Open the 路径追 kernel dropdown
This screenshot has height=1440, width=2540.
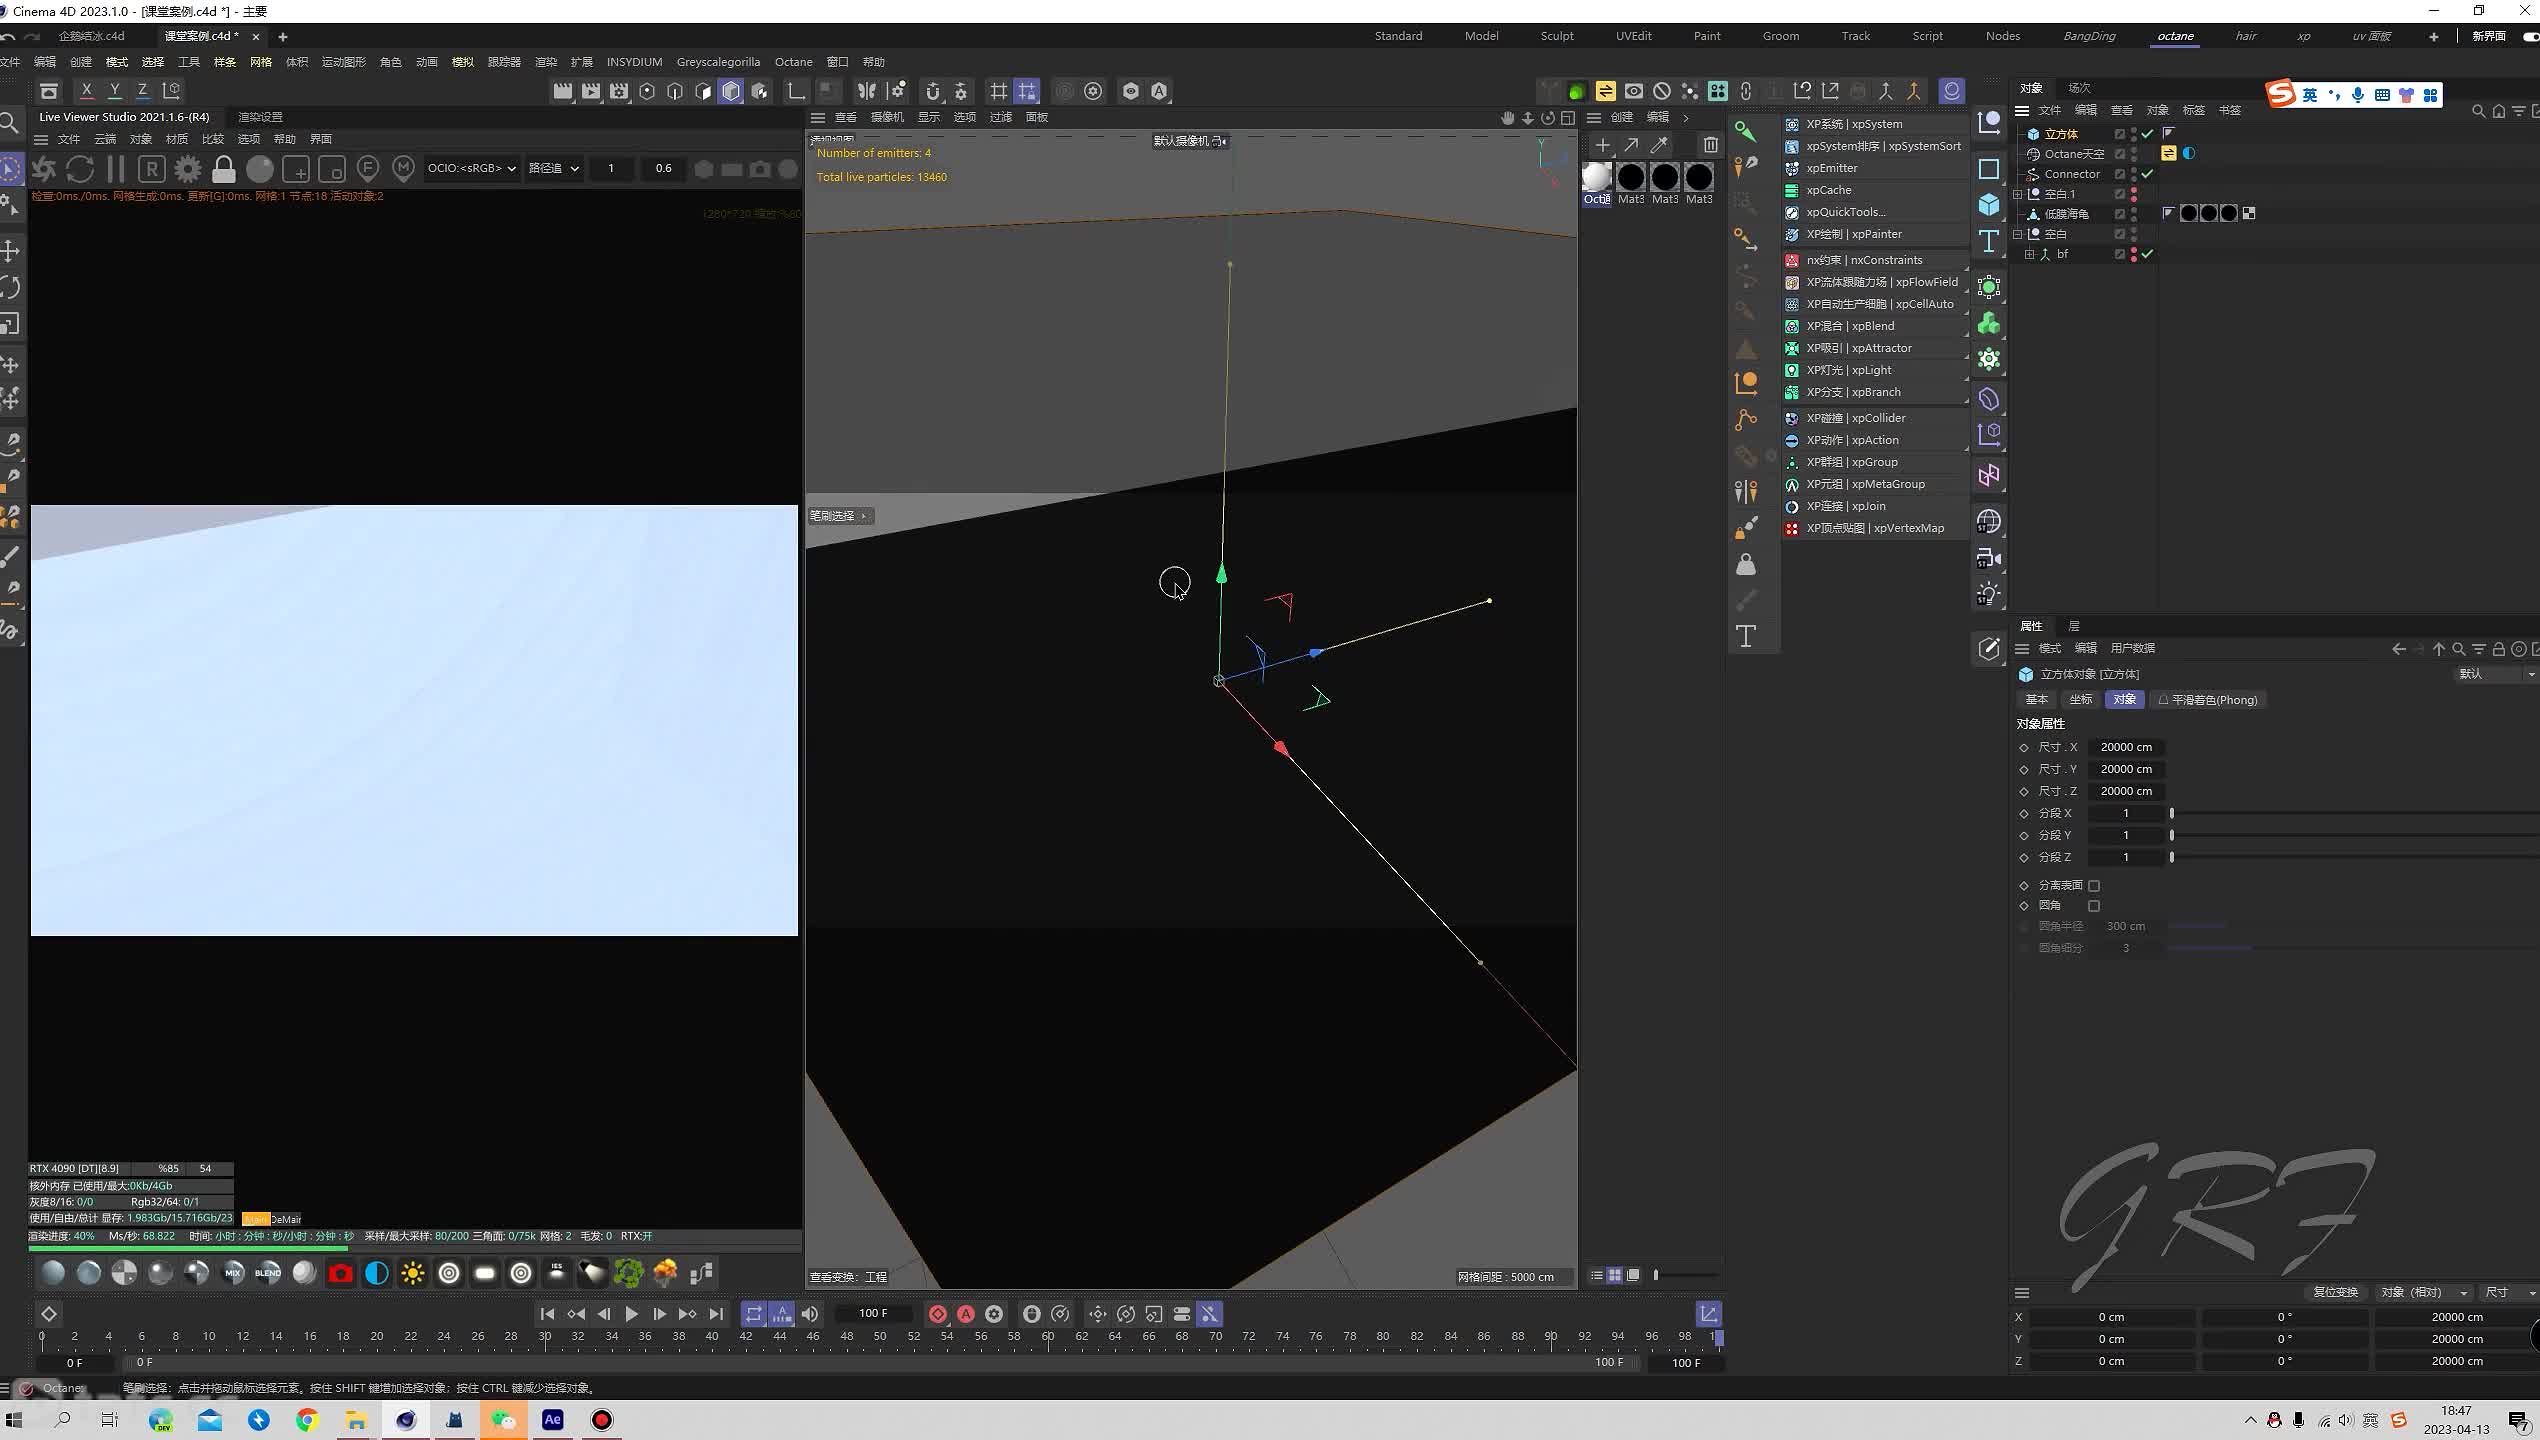pos(554,168)
